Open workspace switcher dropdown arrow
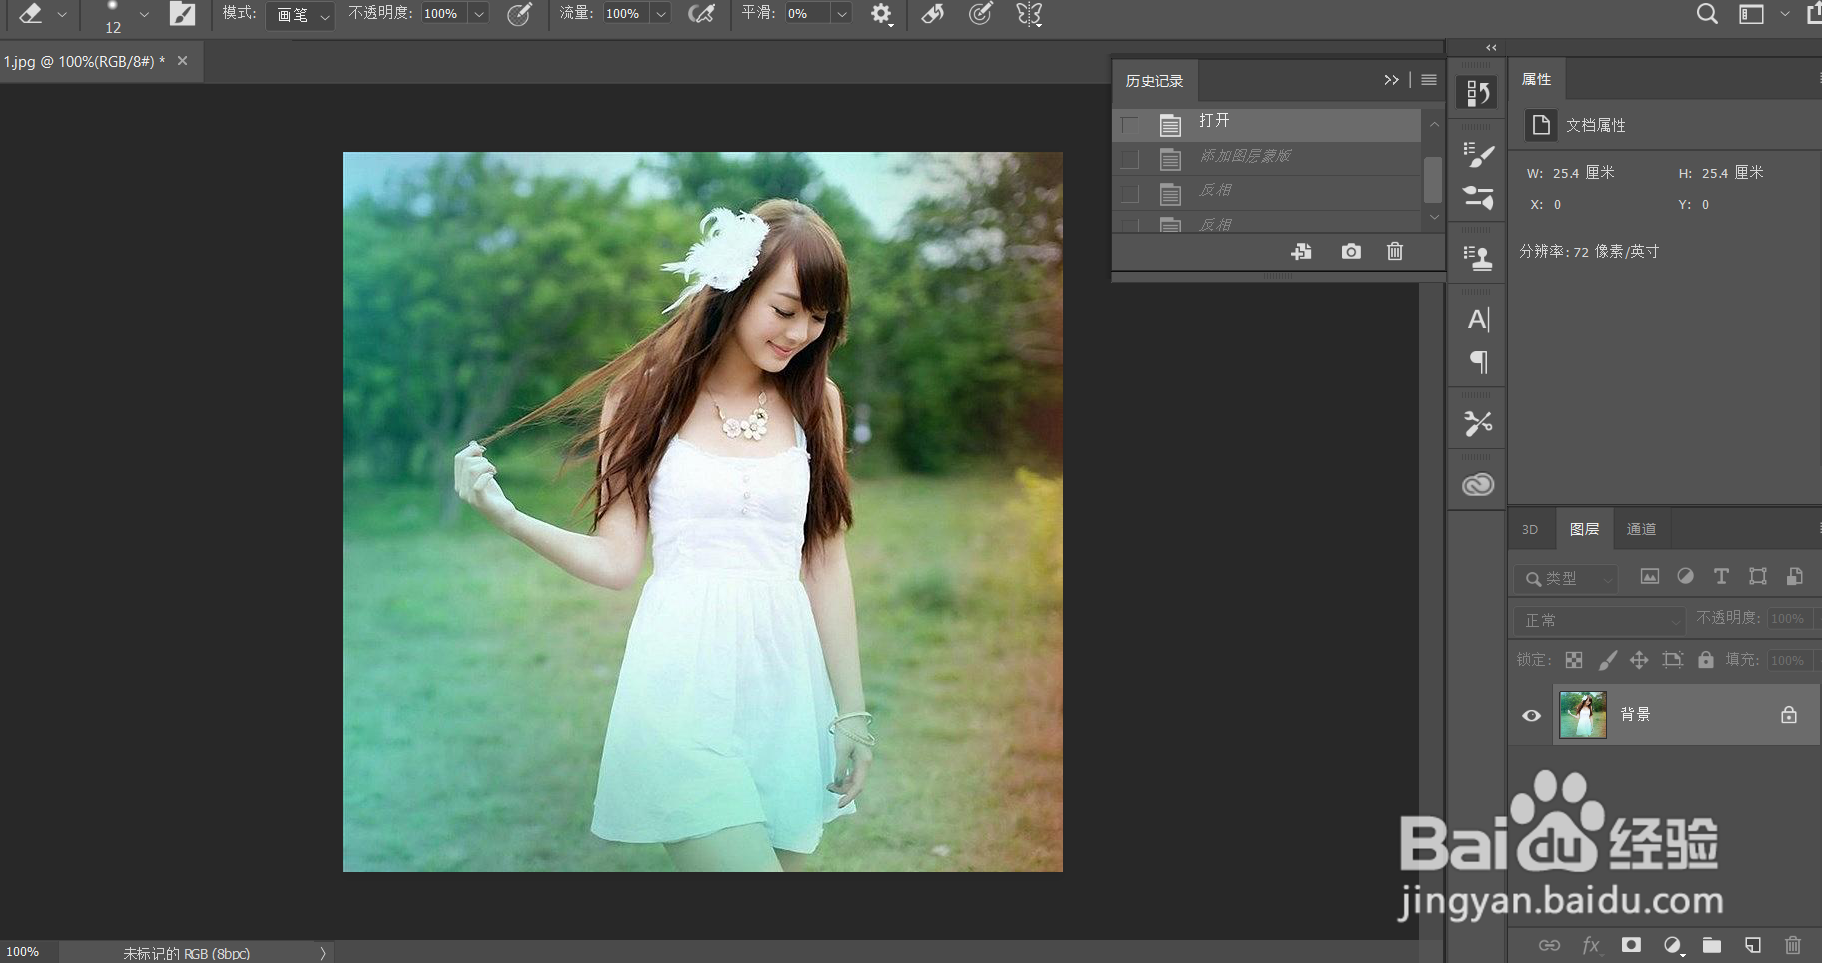Screen dimensions: 1822x963 click(x=1785, y=14)
